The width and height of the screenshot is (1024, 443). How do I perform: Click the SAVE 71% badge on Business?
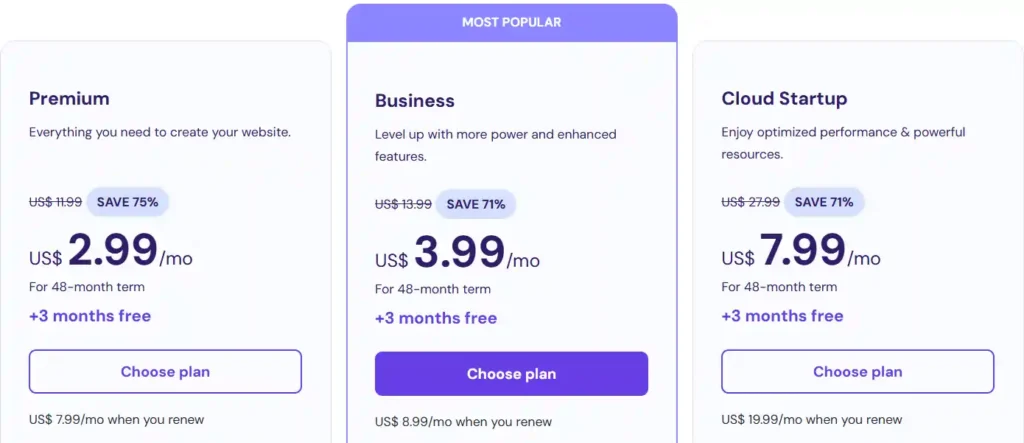475,204
